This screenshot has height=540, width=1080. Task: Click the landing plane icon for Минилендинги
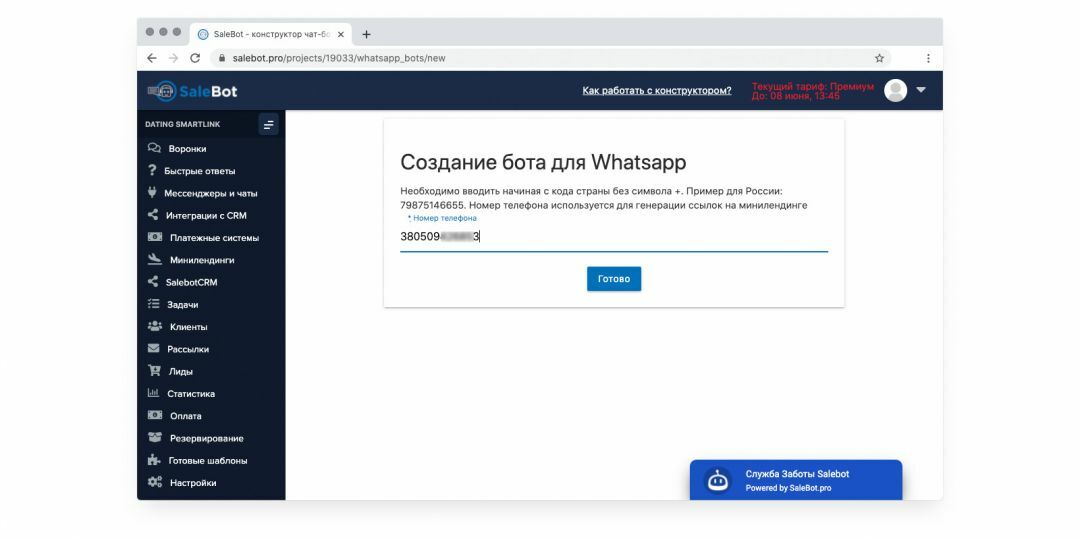pyautogui.click(x=155, y=260)
